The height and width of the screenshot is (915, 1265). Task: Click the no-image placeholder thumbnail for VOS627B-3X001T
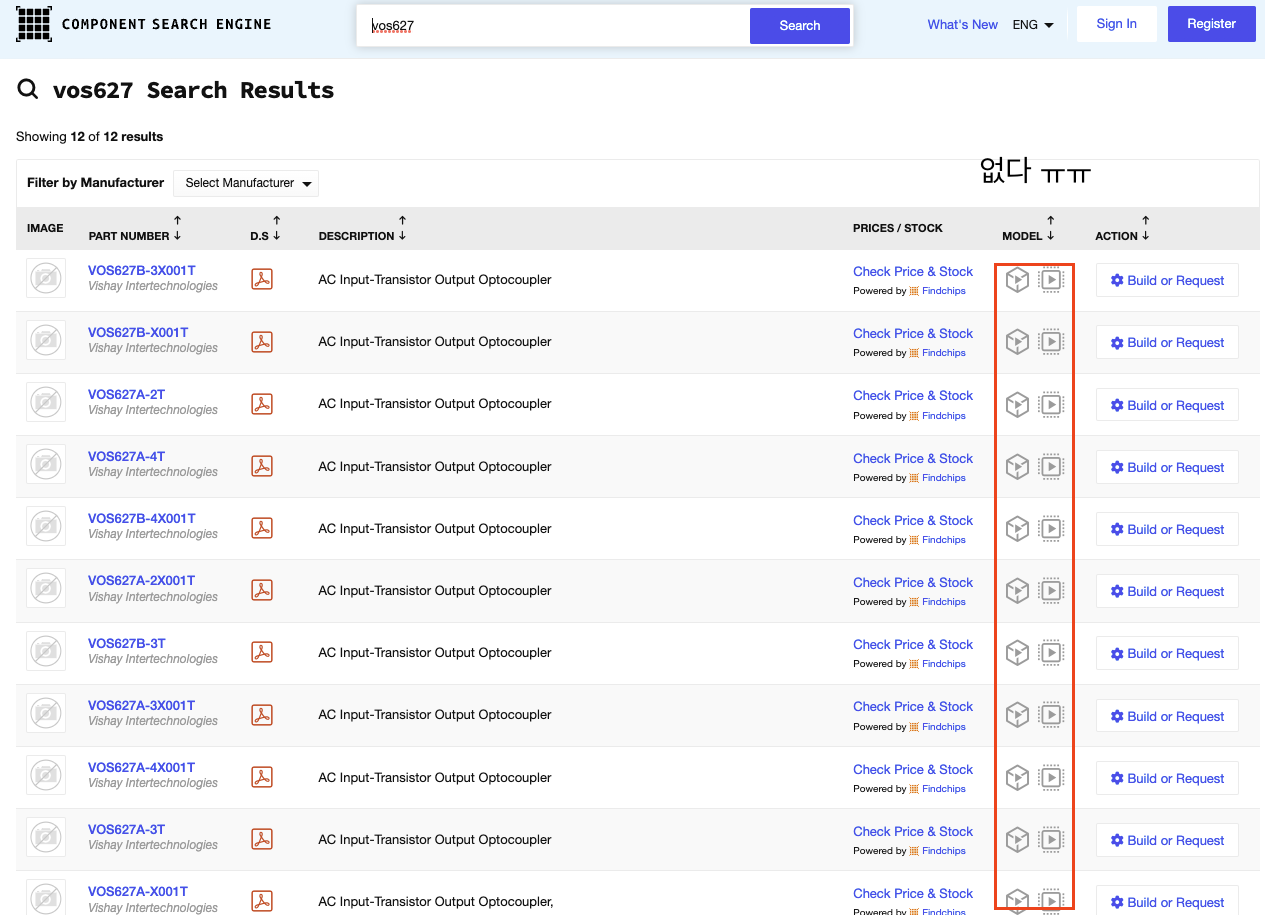[x=46, y=279]
